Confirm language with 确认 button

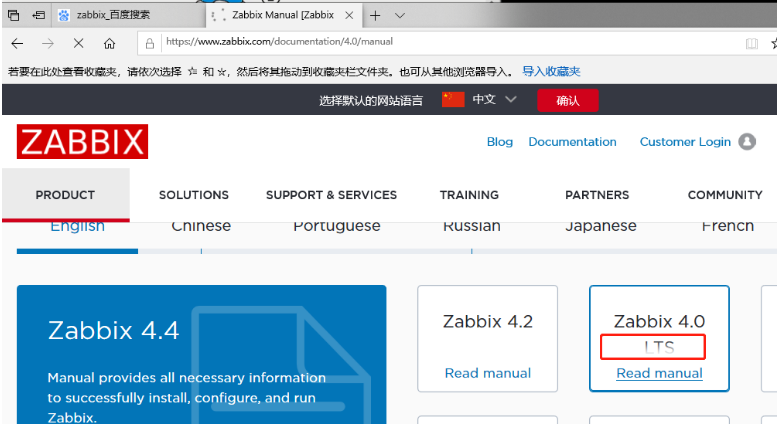(x=568, y=101)
